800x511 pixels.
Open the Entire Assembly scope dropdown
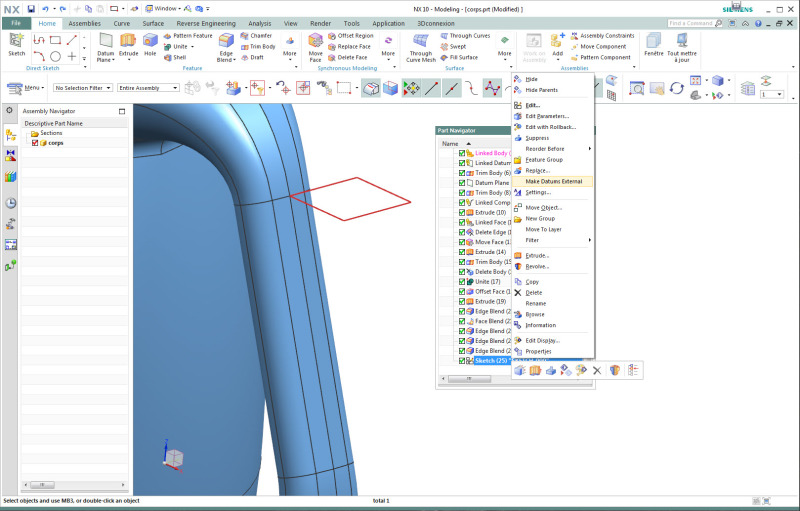click(148, 88)
